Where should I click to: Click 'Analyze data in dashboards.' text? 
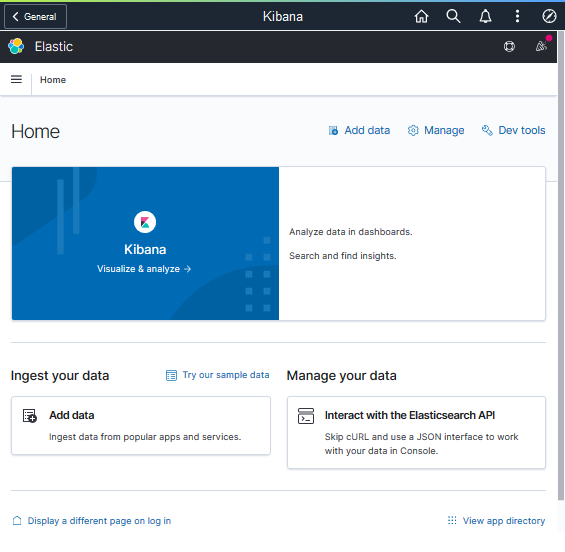pyautogui.click(x=351, y=232)
